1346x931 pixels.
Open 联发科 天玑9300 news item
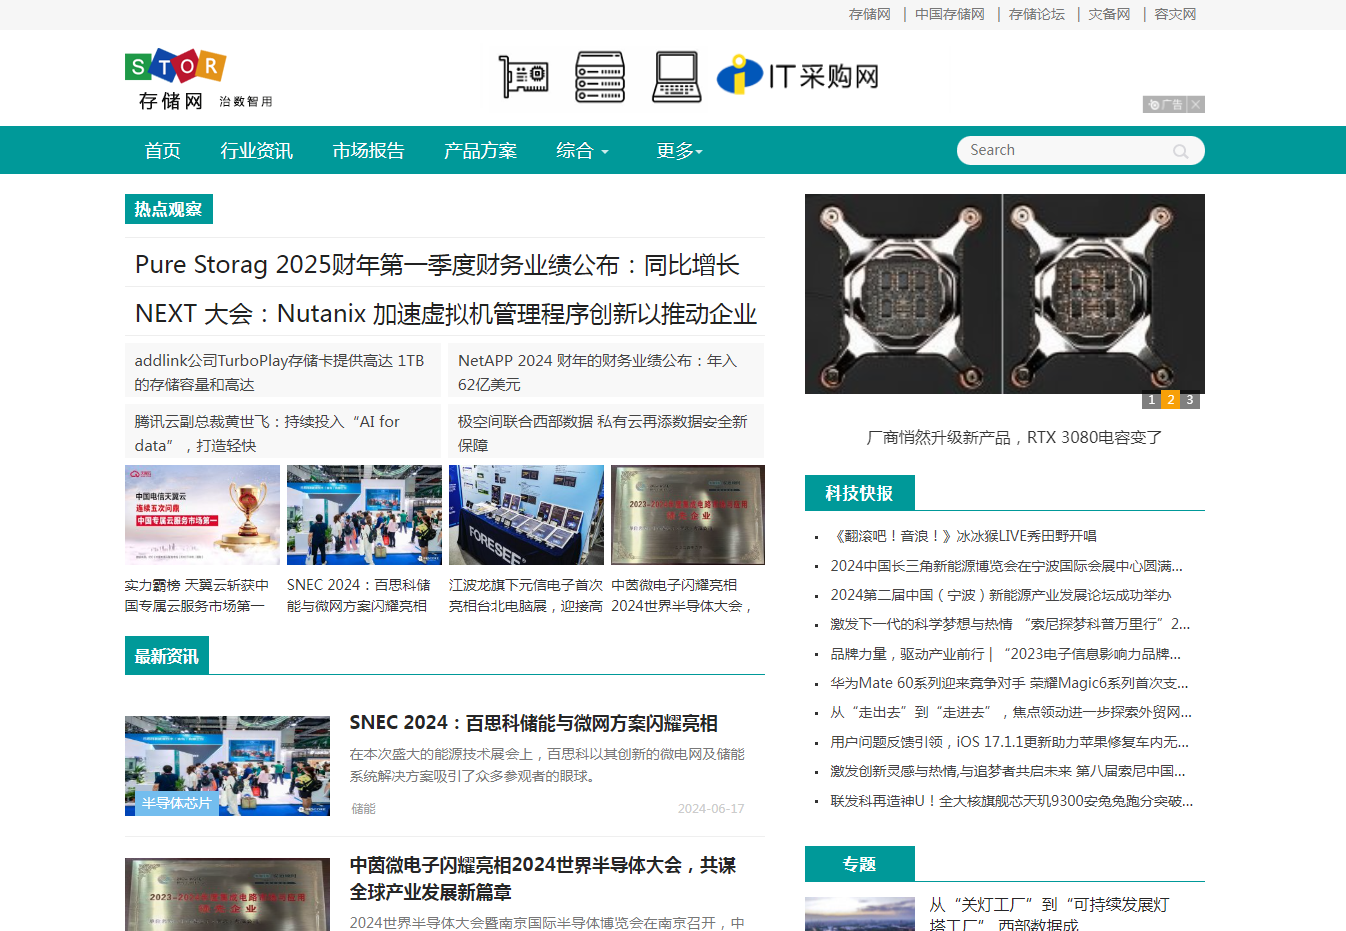coord(1011,801)
